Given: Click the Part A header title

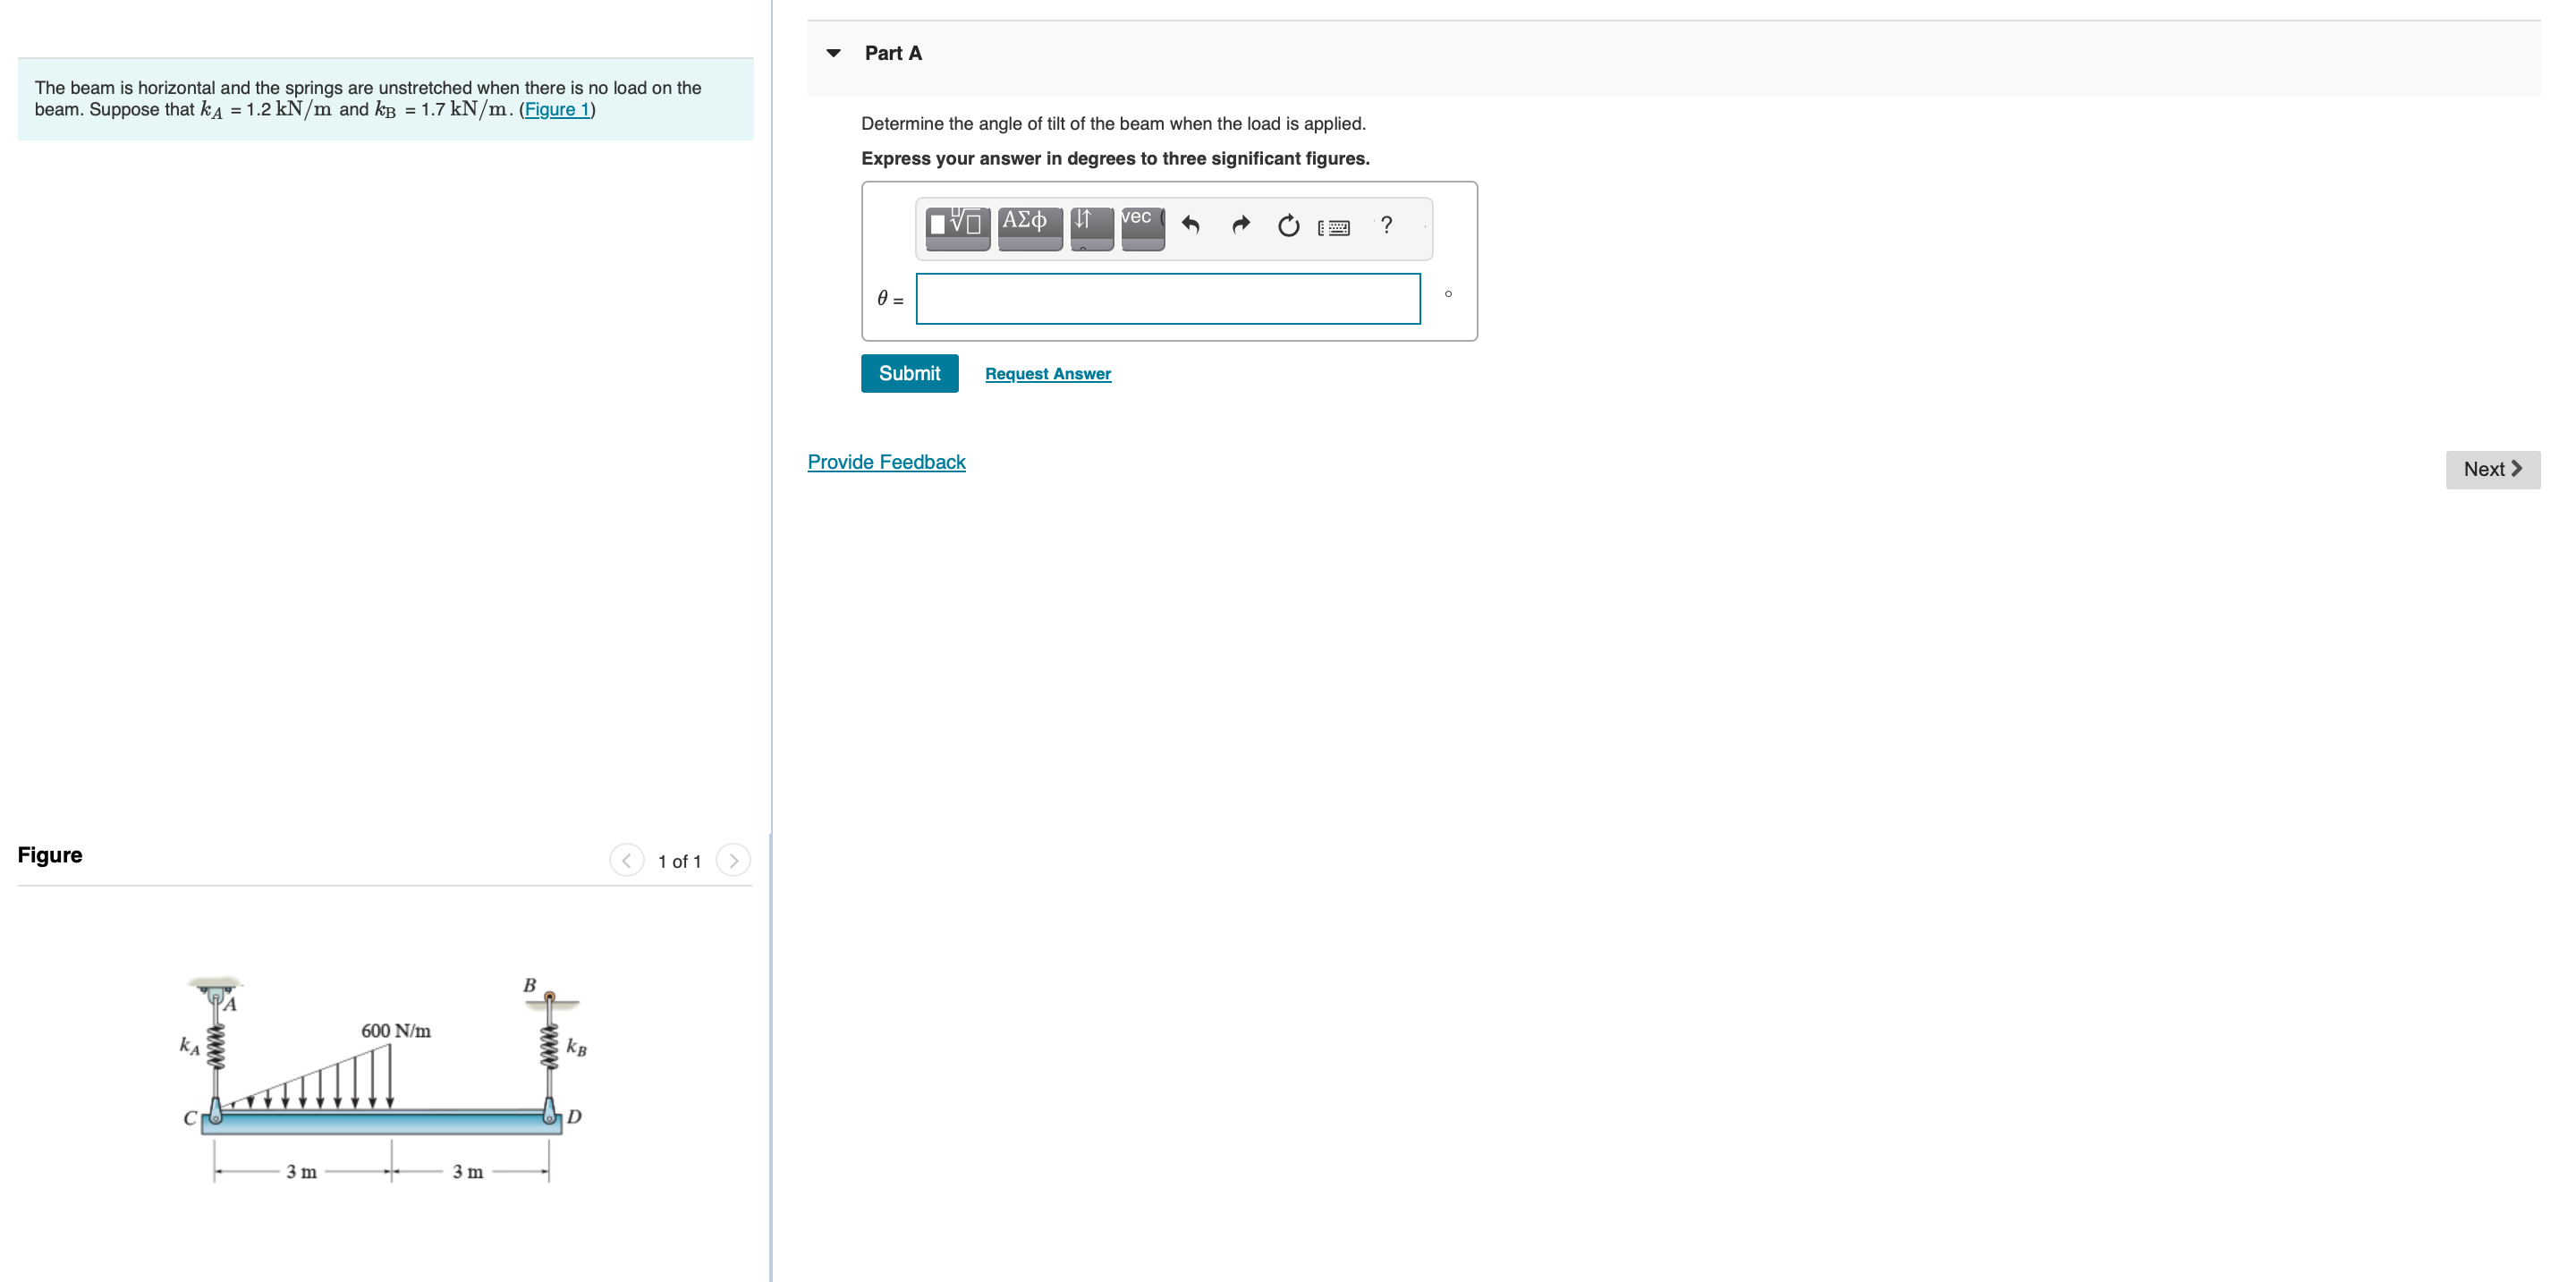Looking at the screenshot, I should [x=893, y=54].
